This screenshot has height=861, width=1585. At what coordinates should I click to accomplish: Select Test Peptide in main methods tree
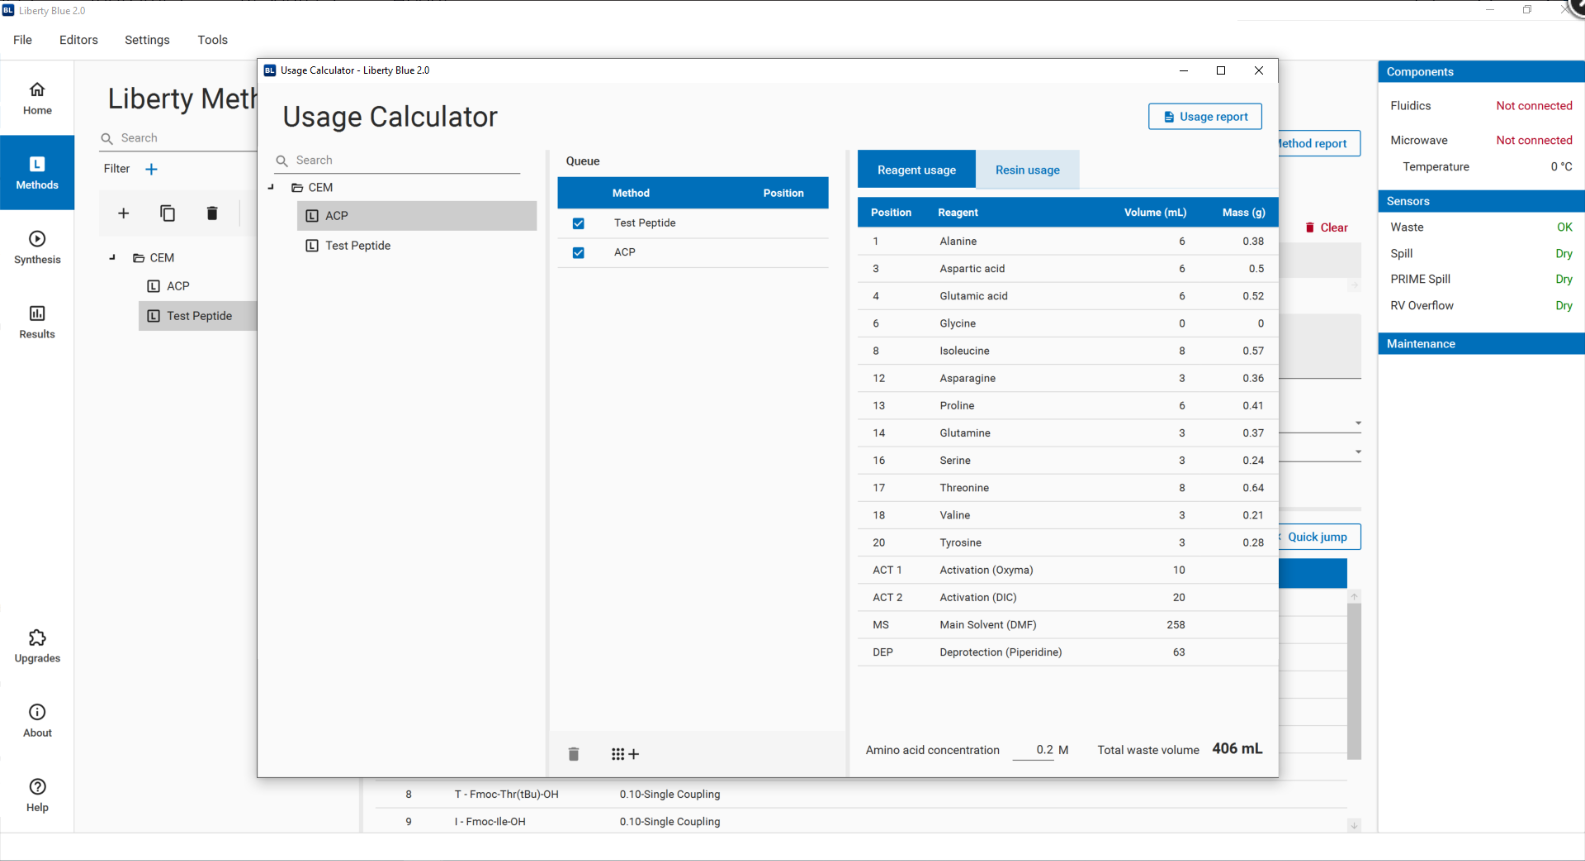tap(198, 316)
